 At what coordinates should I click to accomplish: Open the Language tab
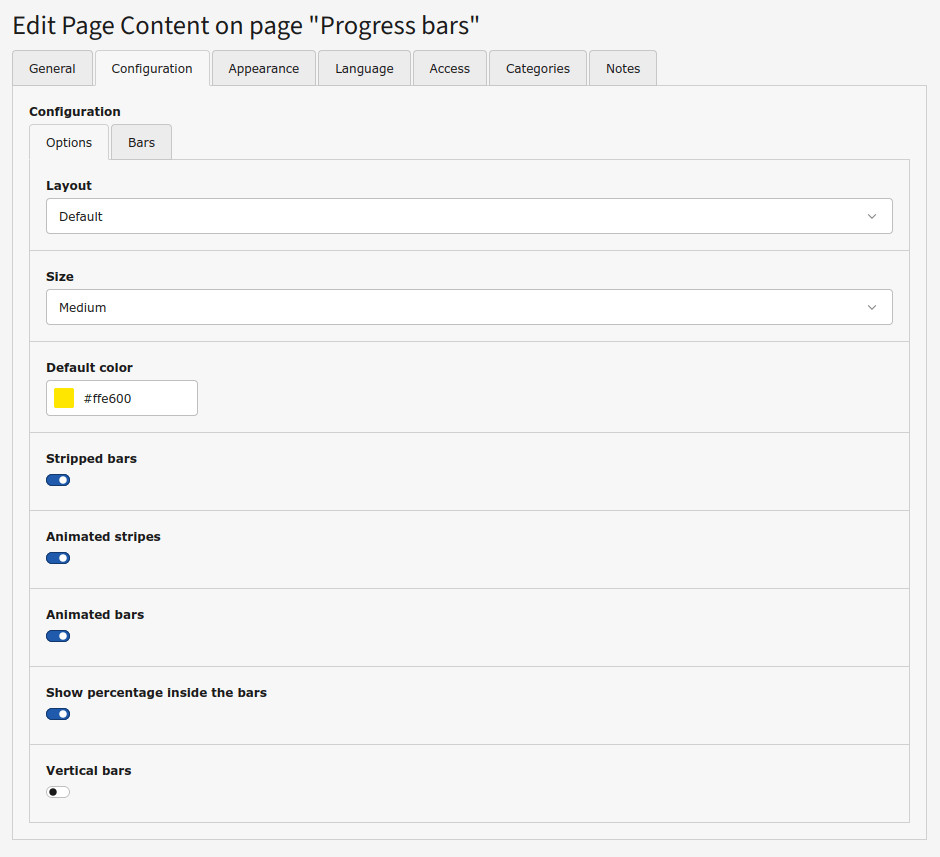coord(364,69)
